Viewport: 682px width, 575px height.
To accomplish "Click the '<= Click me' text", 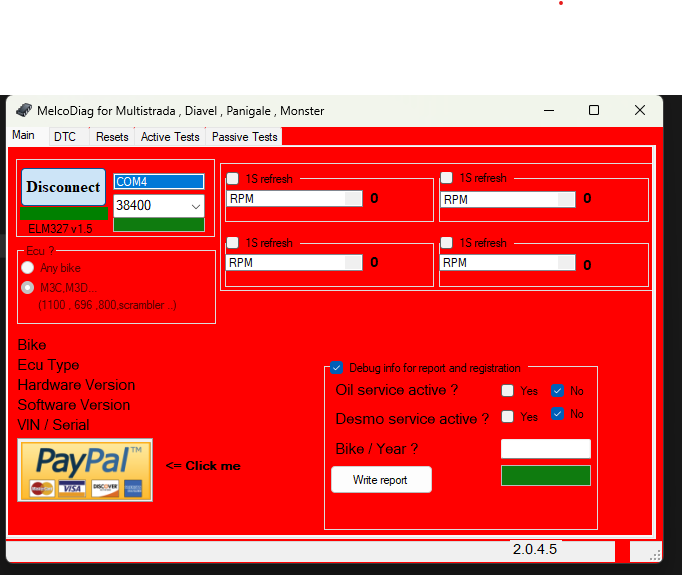I will [x=203, y=466].
